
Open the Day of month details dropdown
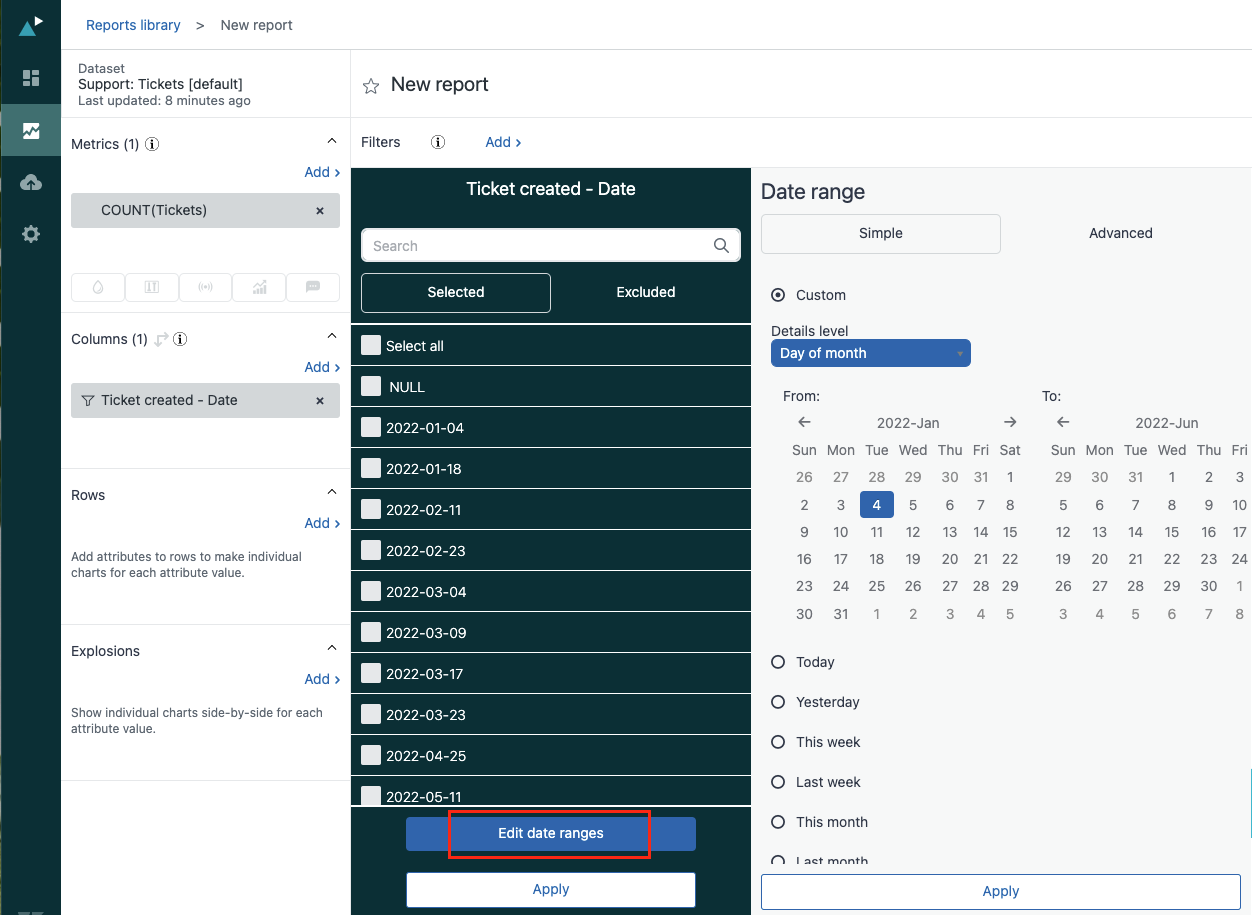pyautogui.click(x=870, y=353)
